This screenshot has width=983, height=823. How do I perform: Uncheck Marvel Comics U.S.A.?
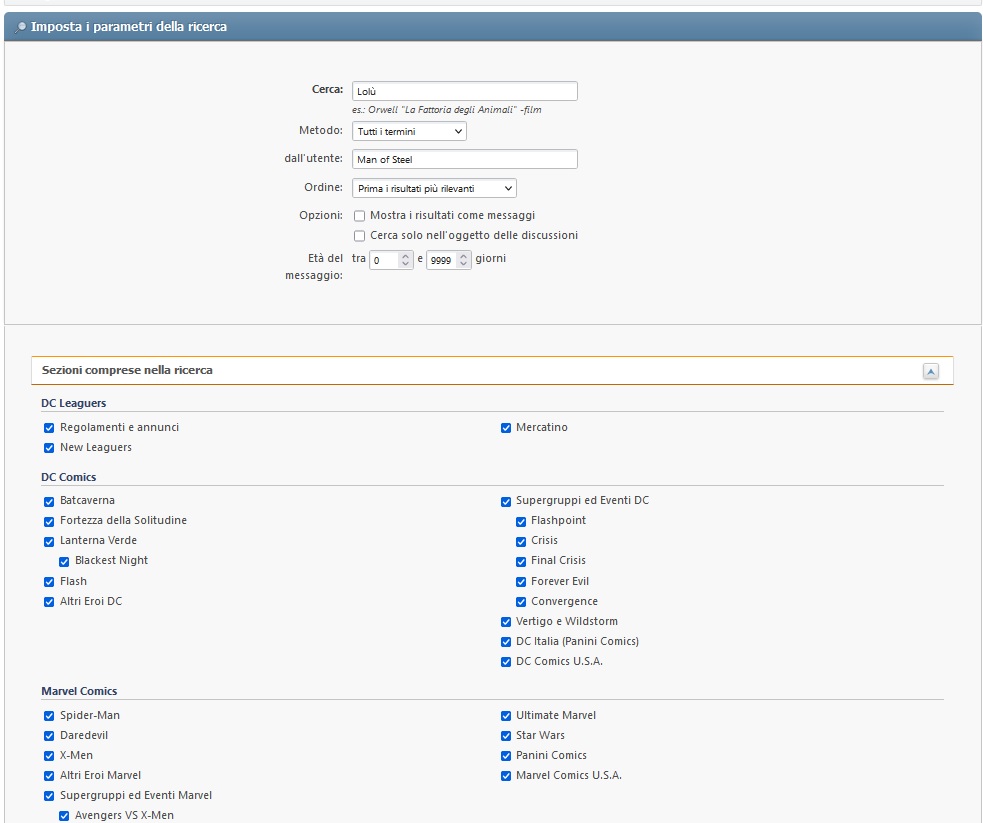tap(506, 776)
